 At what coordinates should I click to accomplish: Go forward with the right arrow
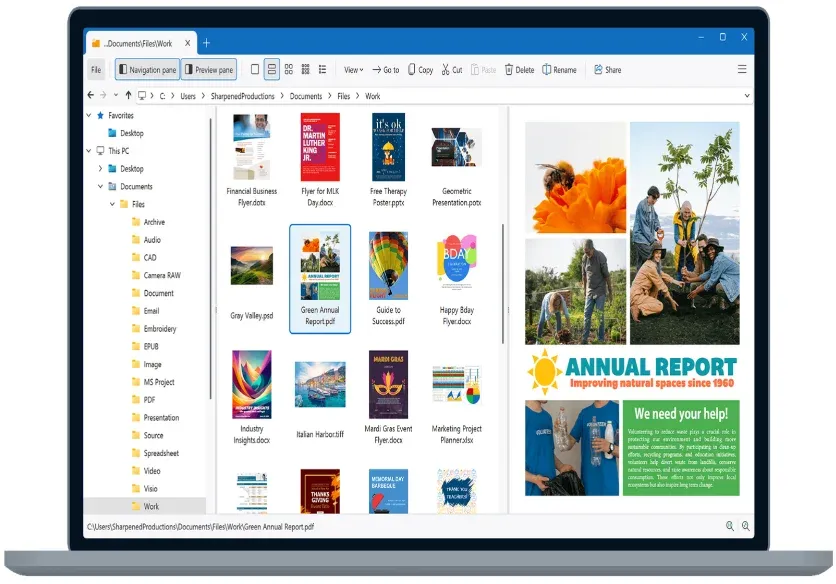(103, 95)
